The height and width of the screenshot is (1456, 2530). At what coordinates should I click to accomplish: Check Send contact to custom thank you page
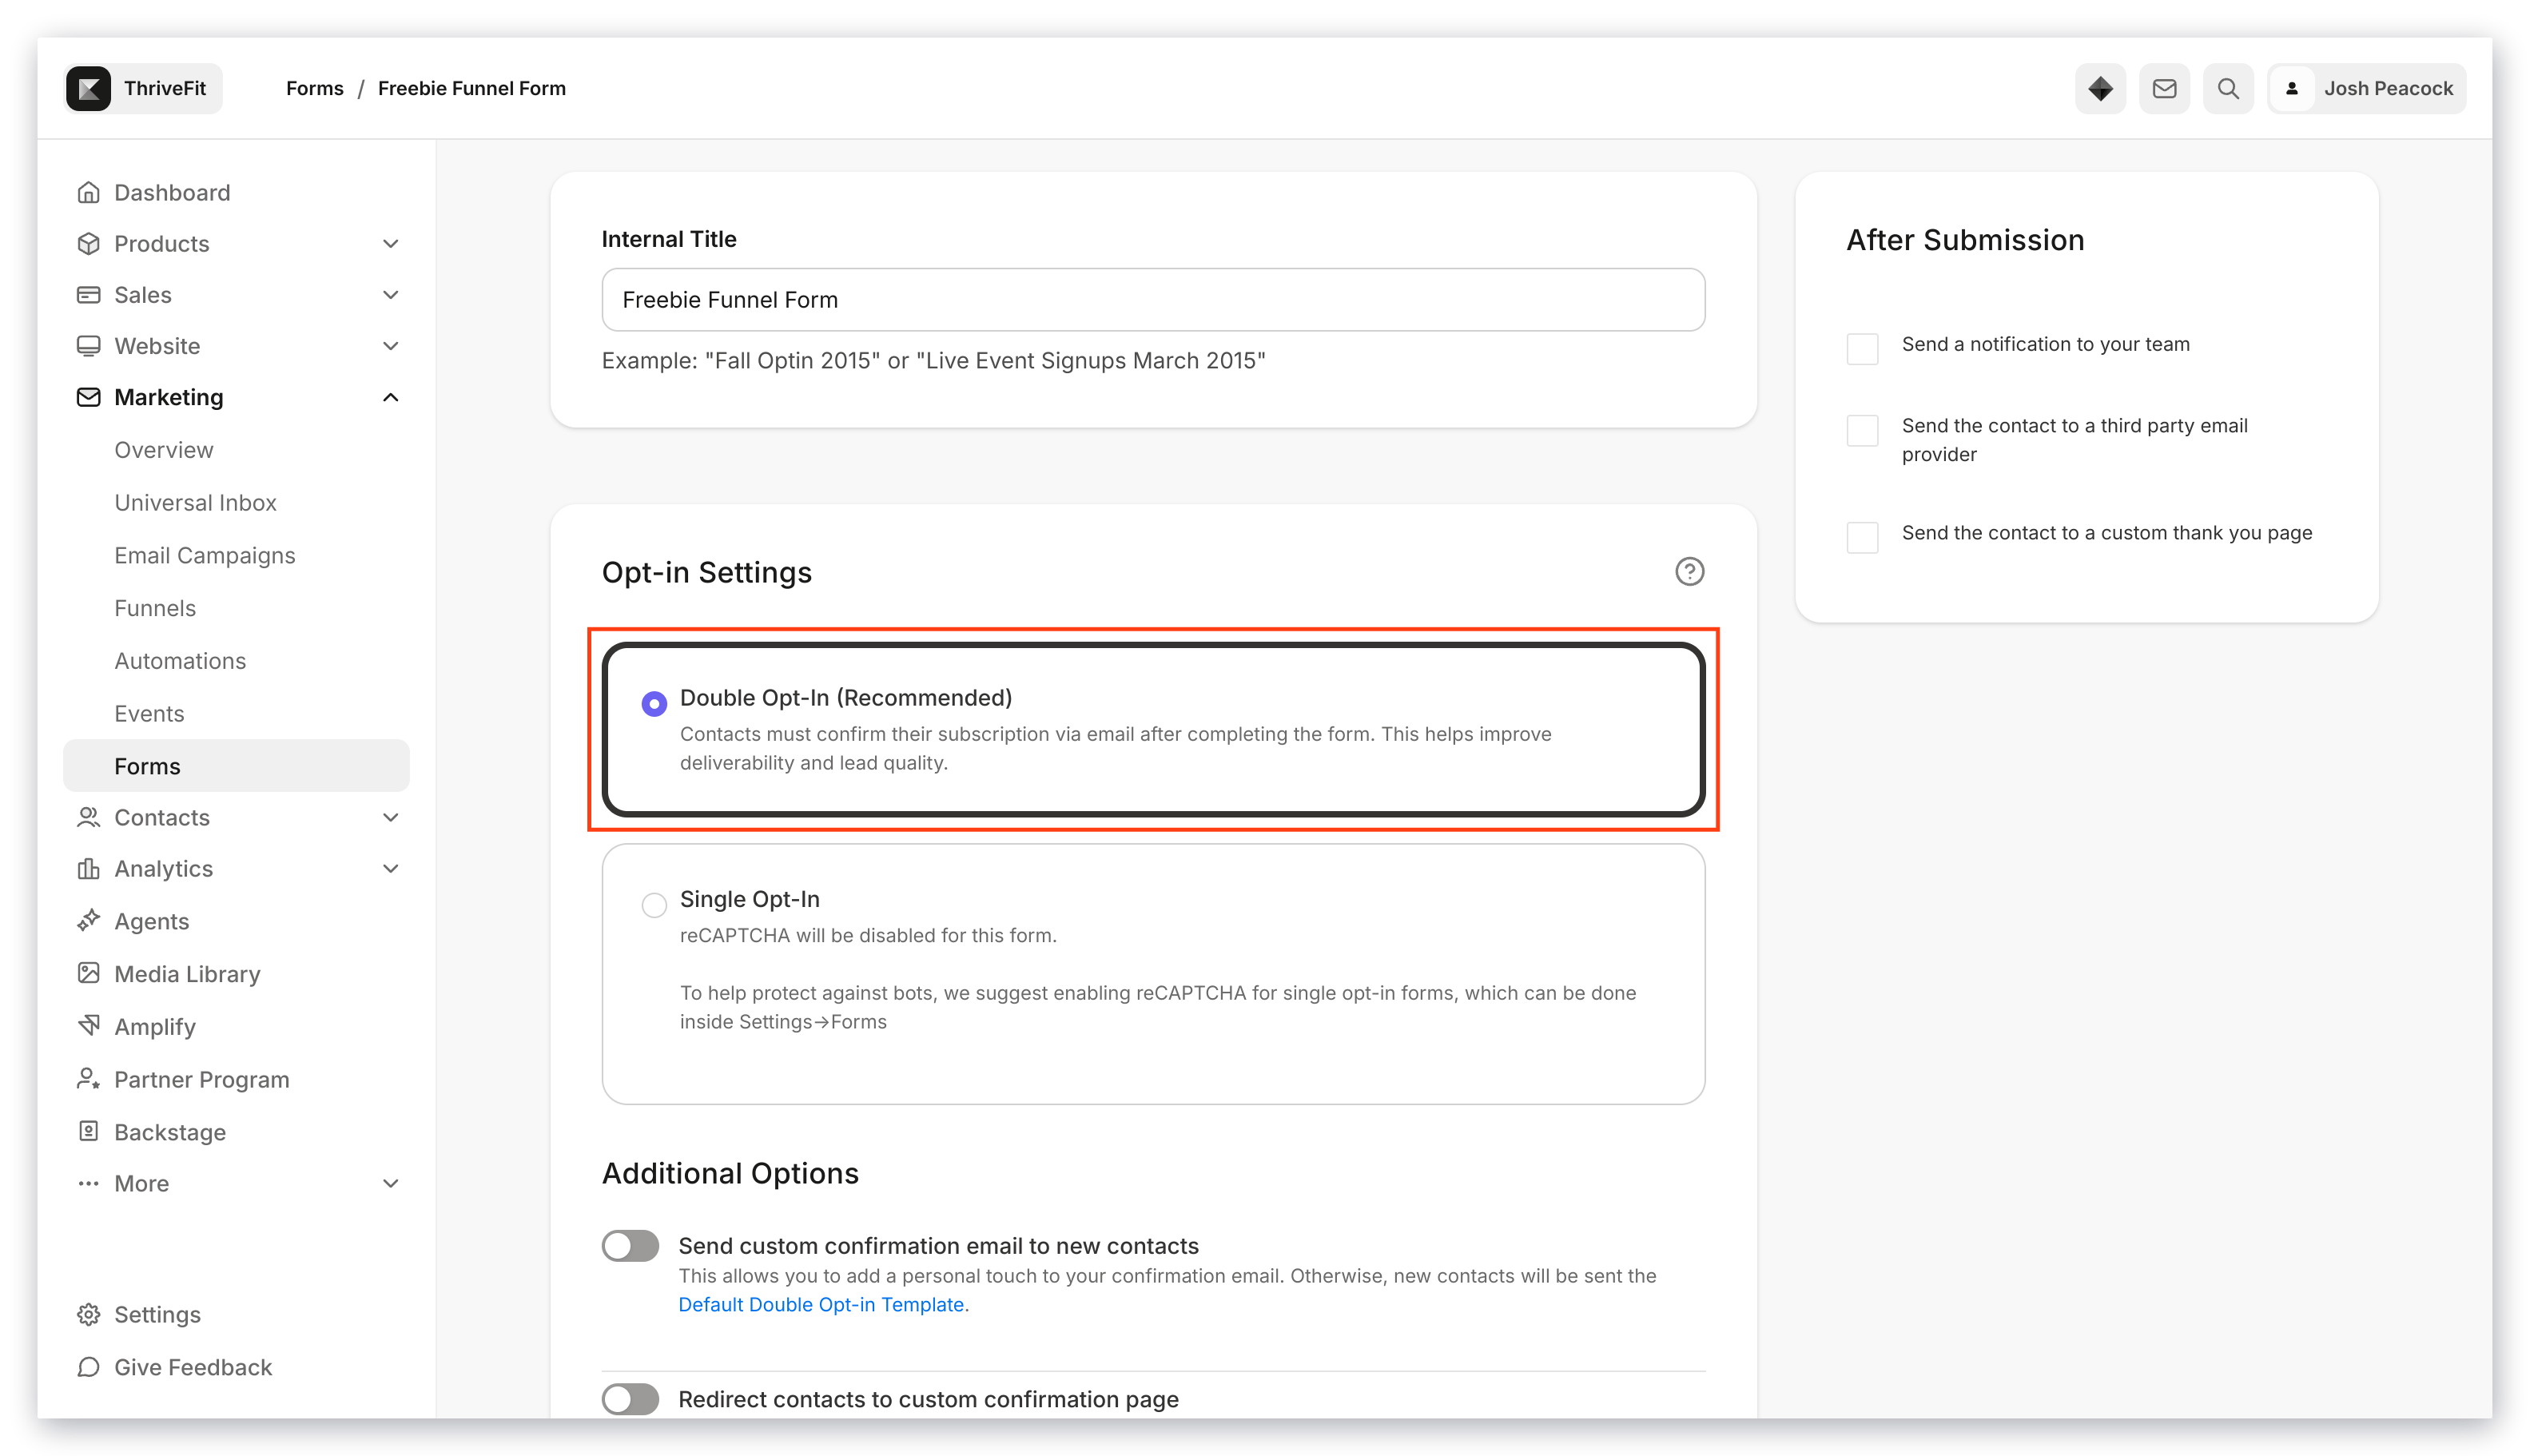pyautogui.click(x=1862, y=538)
